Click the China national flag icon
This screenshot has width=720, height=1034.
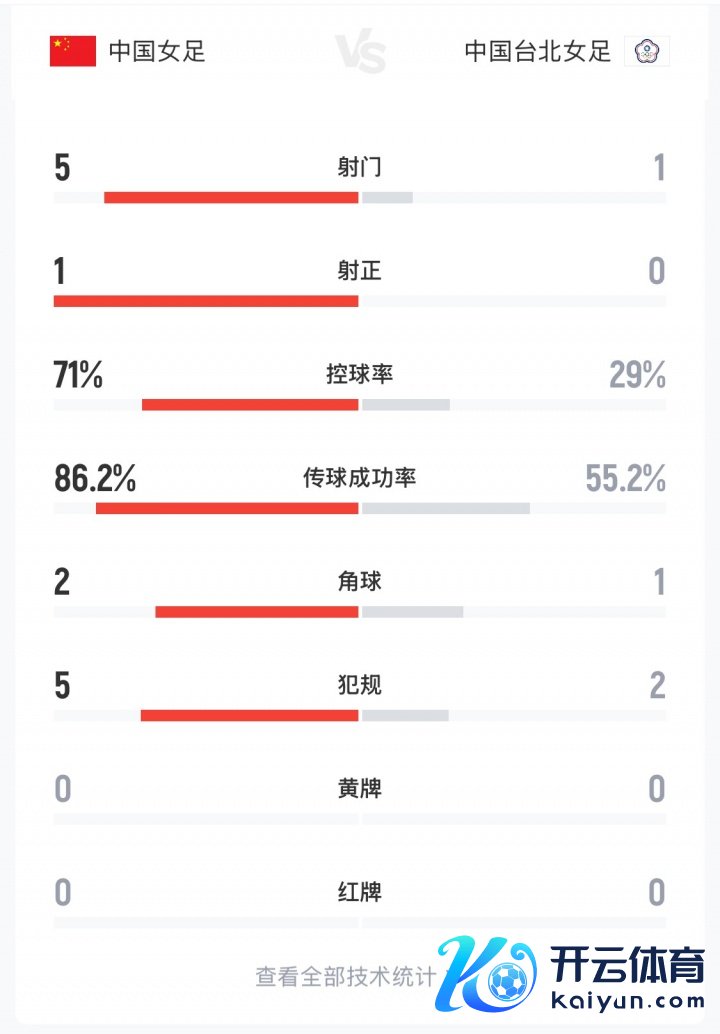pyautogui.click(x=73, y=51)
